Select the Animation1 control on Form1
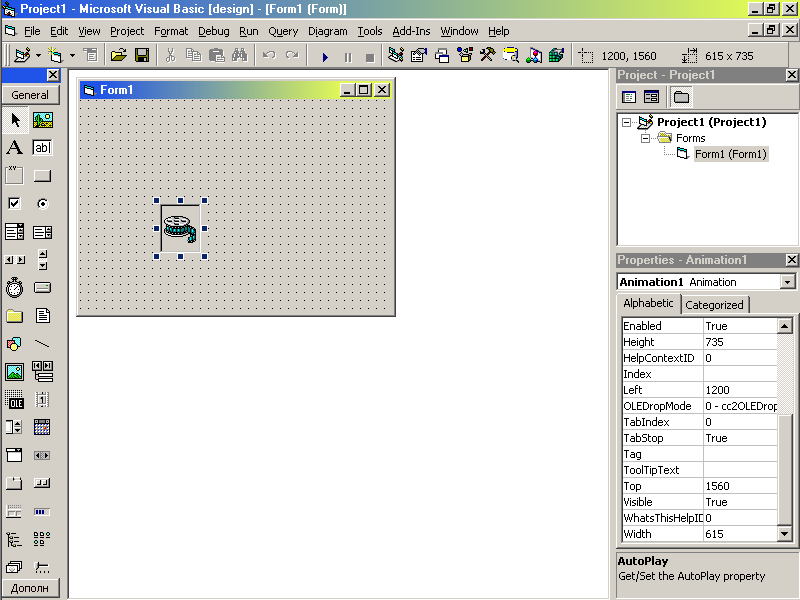Viewport: 800px width, 600px height. 180,229
